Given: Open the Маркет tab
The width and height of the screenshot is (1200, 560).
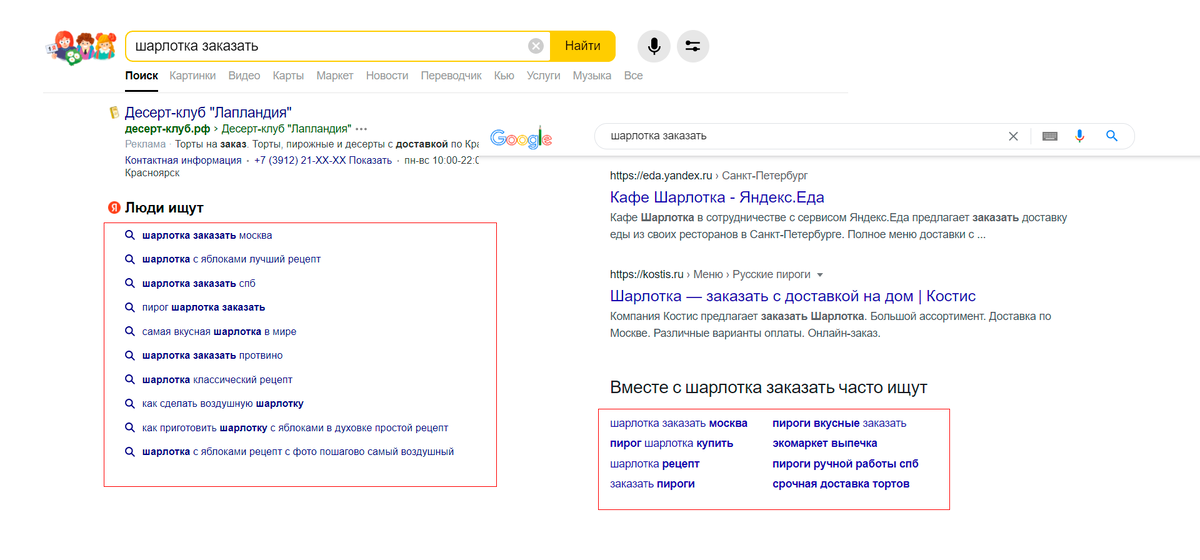Looking at the screenshot, I should 335,76.
